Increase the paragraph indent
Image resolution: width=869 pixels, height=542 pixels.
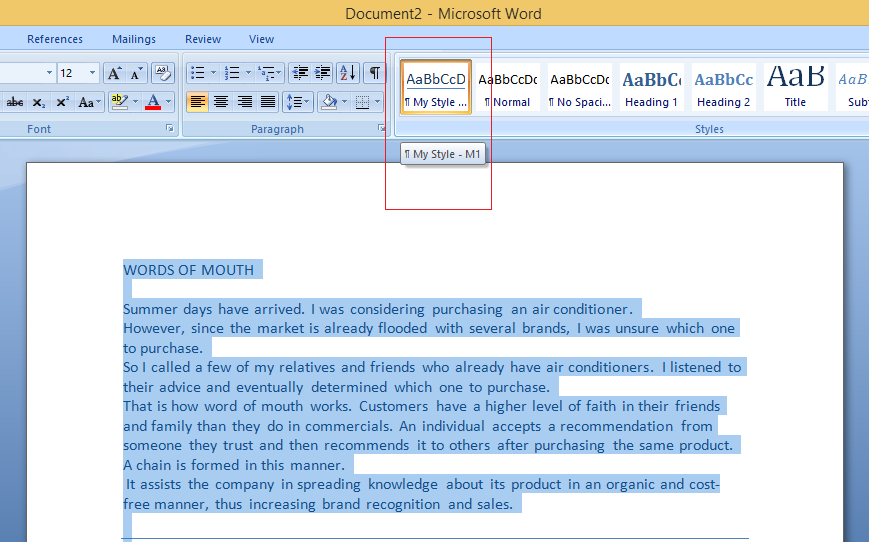(x=322, y=73)
